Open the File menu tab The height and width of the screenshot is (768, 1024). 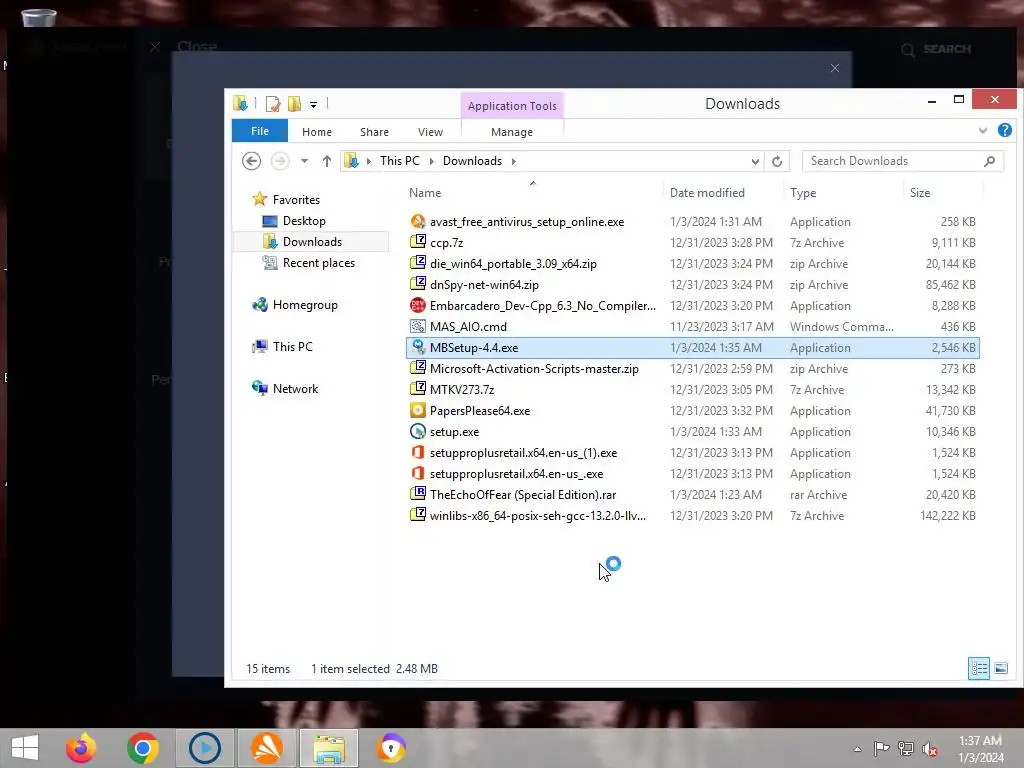pyautogui.click(x=260, y=131)
